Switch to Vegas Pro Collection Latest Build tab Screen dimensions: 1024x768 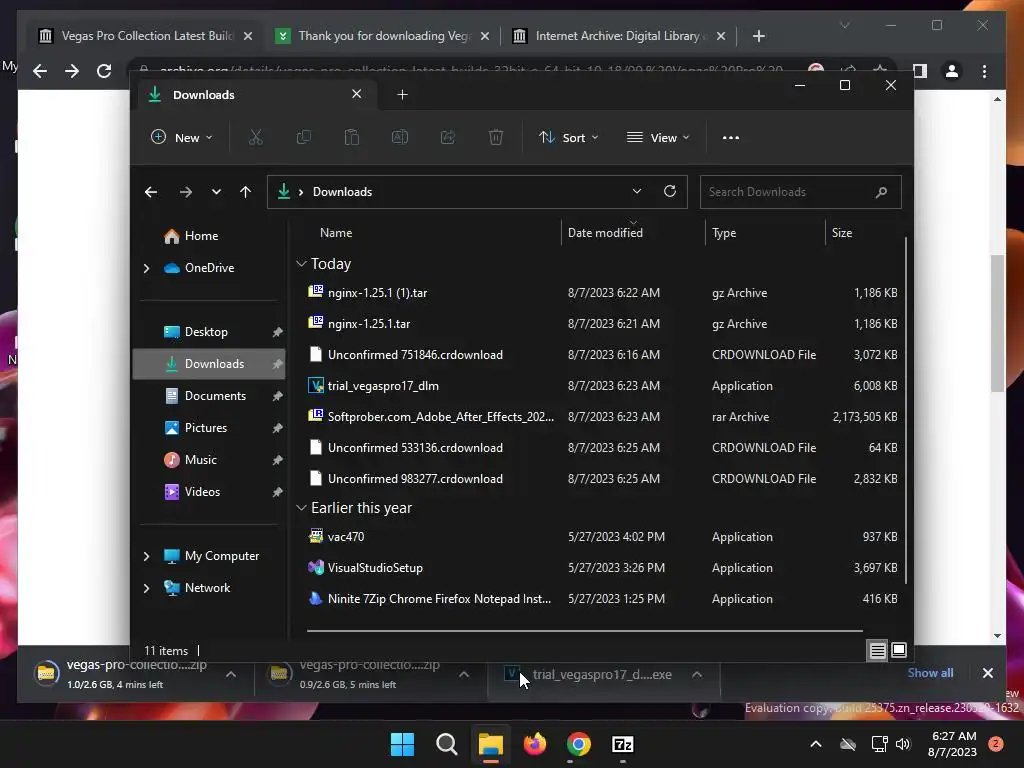point(145,36)
